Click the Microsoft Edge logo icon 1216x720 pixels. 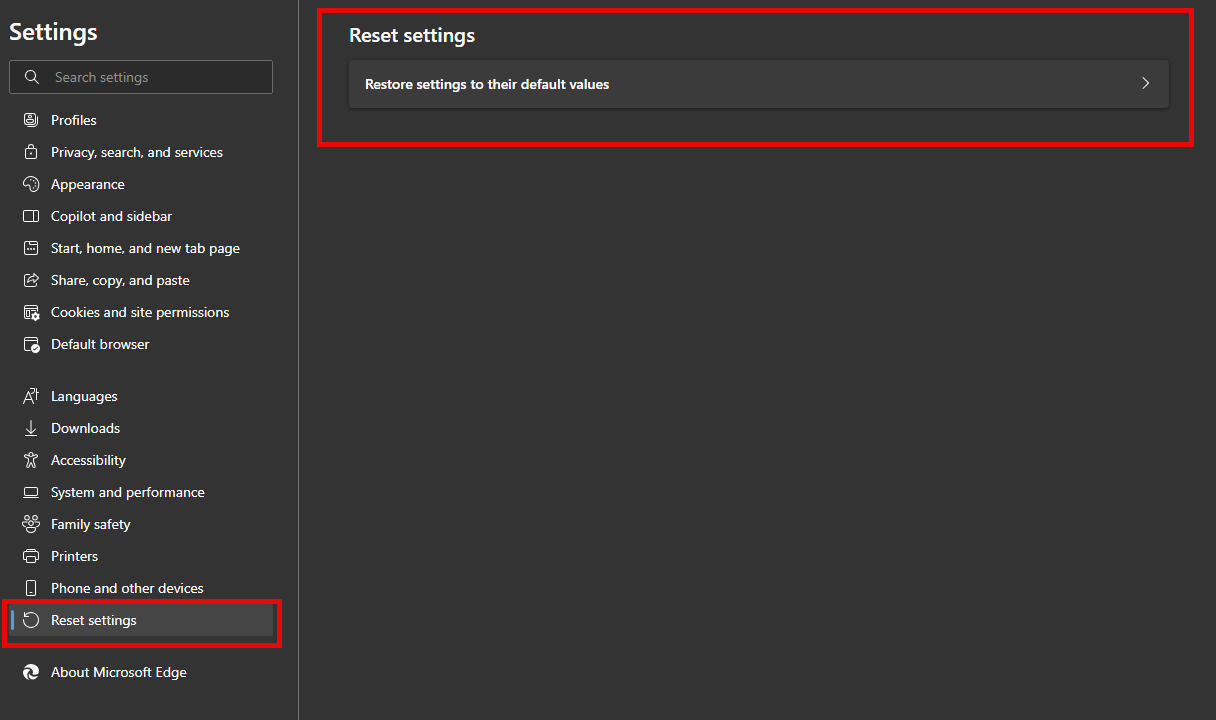coord(31,672)
